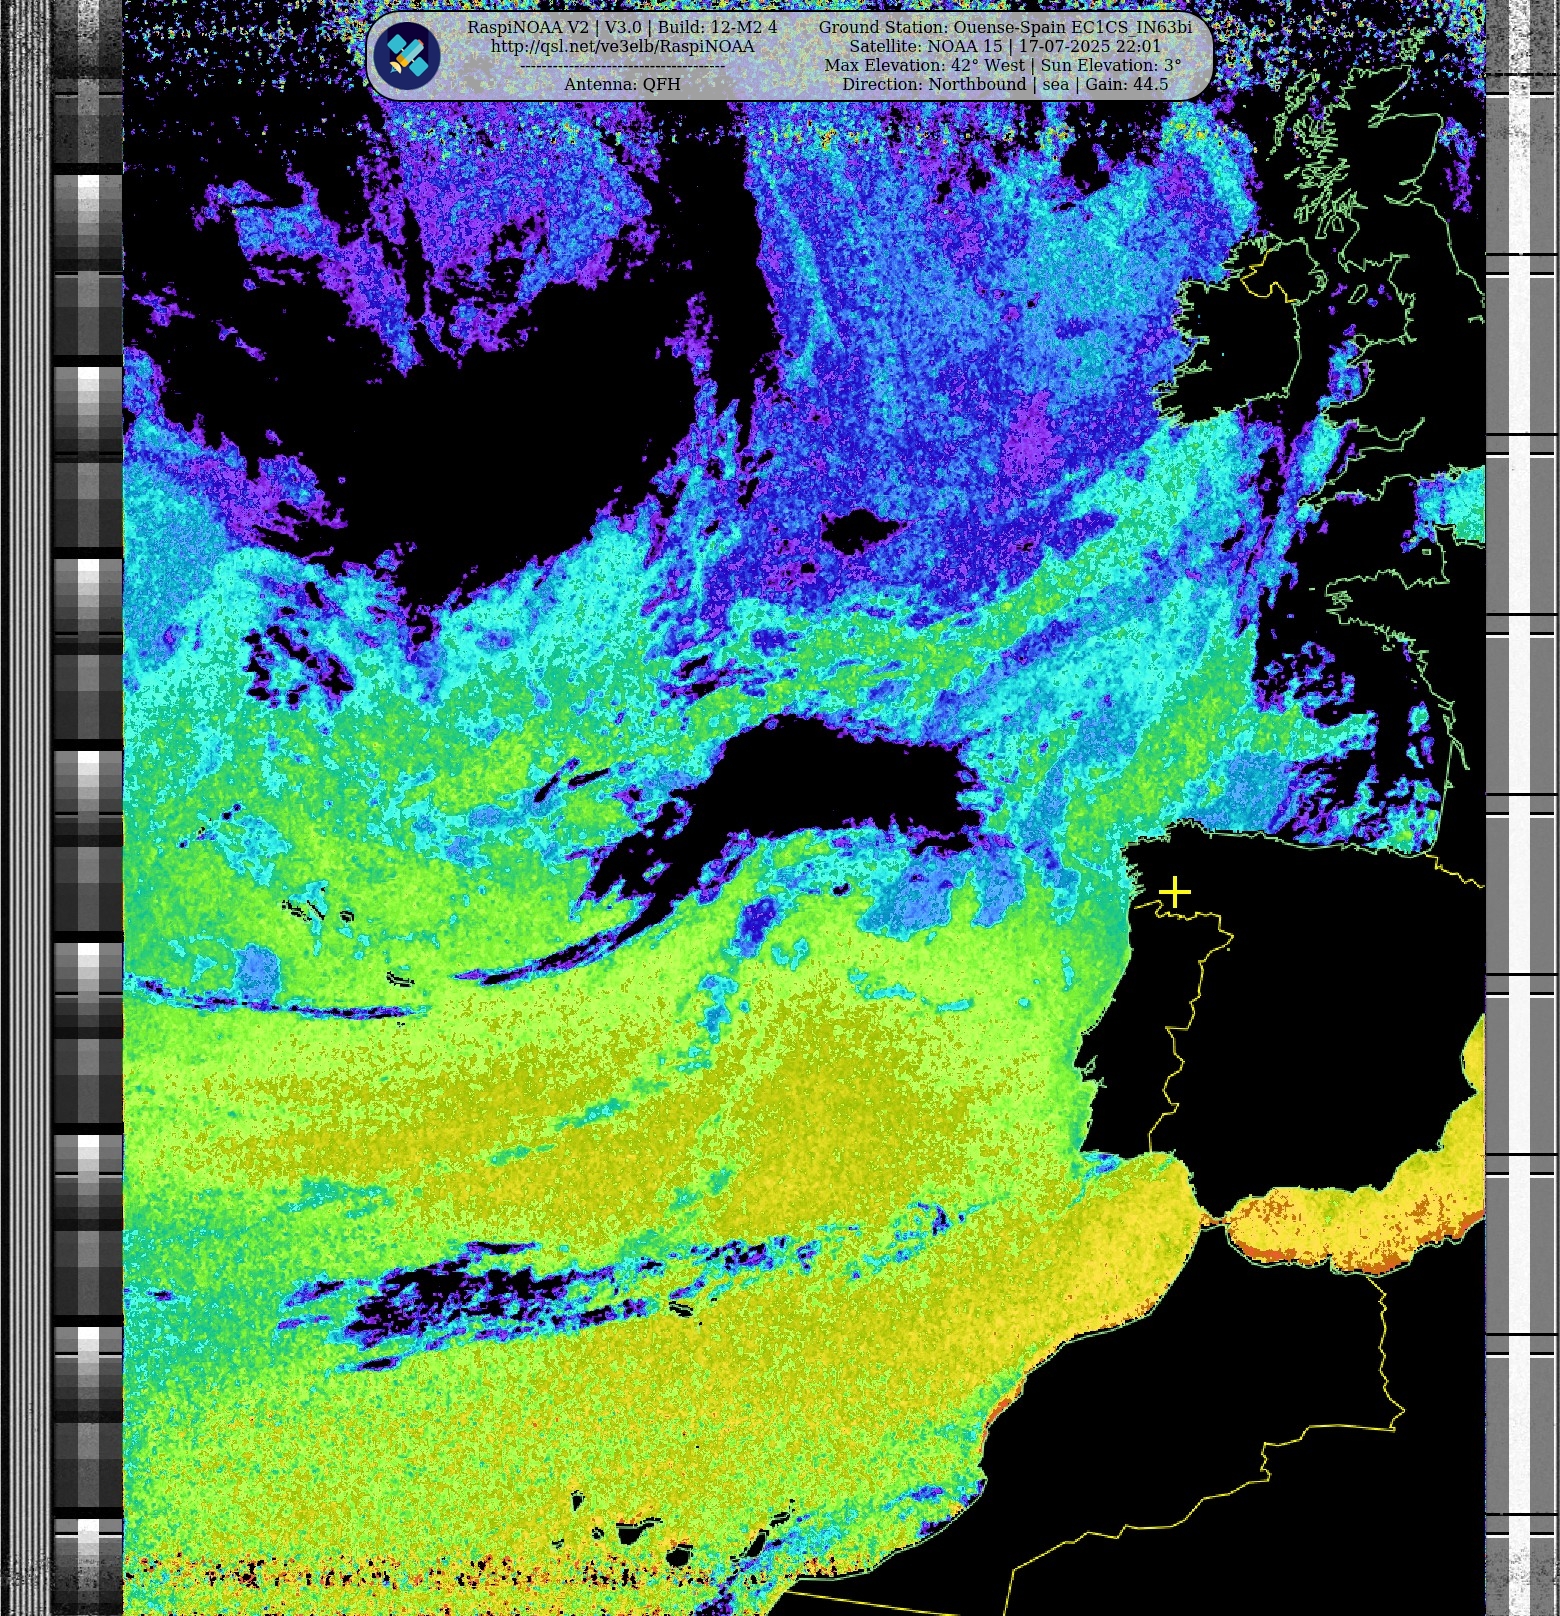This screenshot has width=1560, height=1616.
Task: Click the RaspiNOAA satellite logo icon
Action: click(407, 55)
